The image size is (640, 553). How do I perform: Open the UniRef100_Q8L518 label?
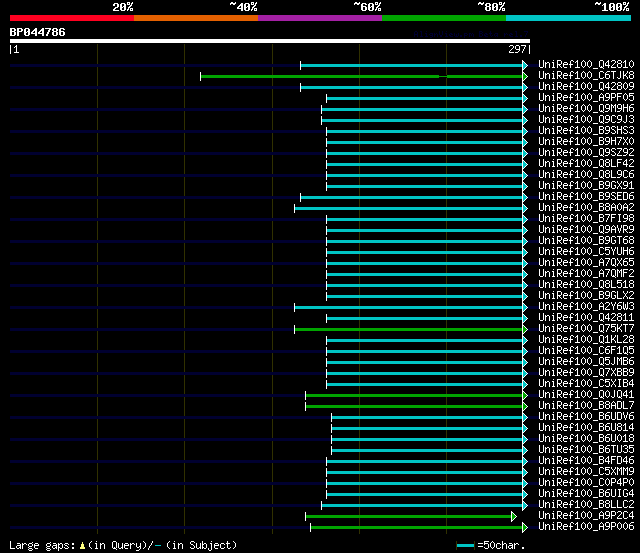(x=586, y=285)
